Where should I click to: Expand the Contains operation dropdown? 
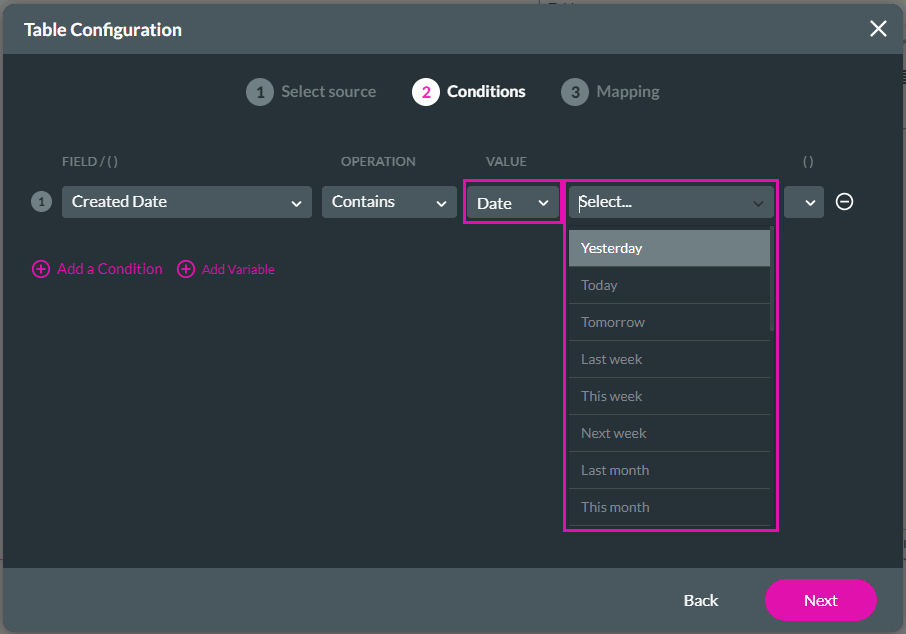click(389, 202)
